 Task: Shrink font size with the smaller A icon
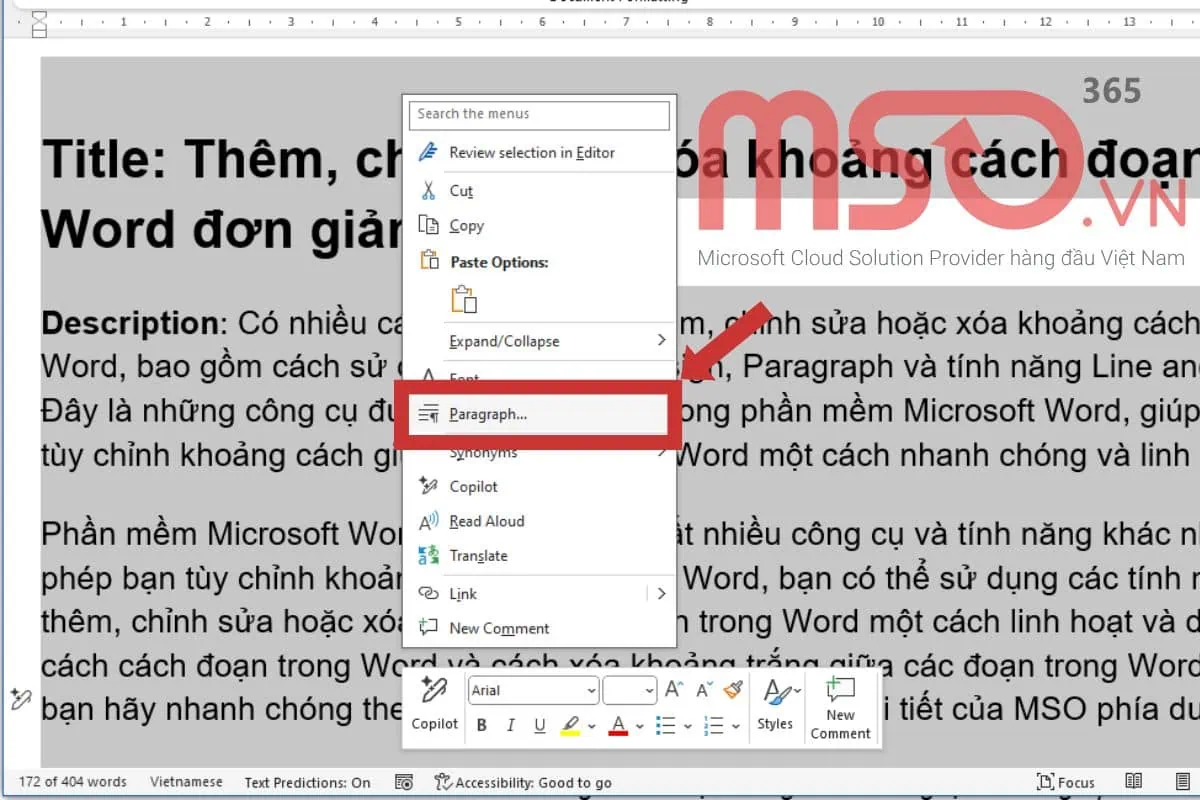[x=704, y=690]
